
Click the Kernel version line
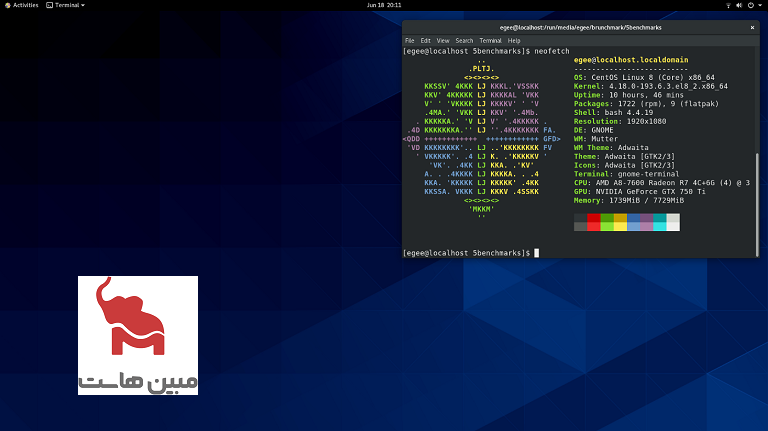pyautogui.click(x=650, y=86)
